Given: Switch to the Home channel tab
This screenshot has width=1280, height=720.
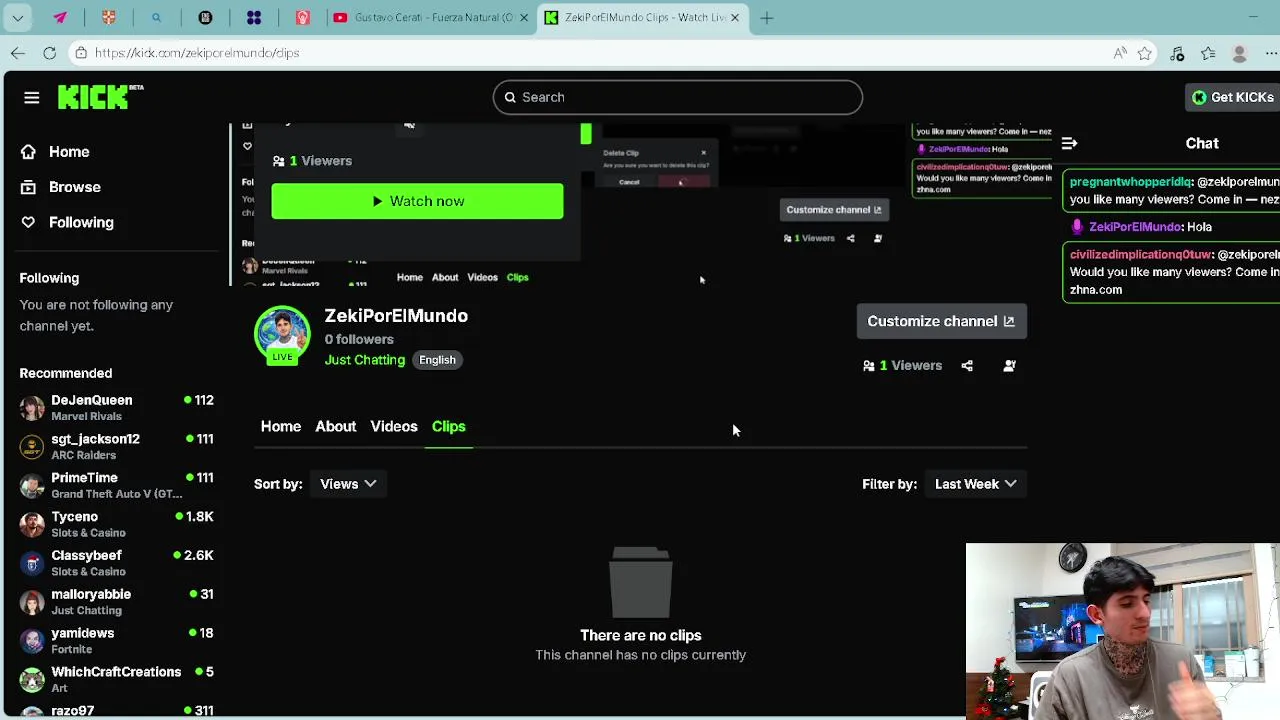Looking at the screenshot, I should click(x=281, y=426).
